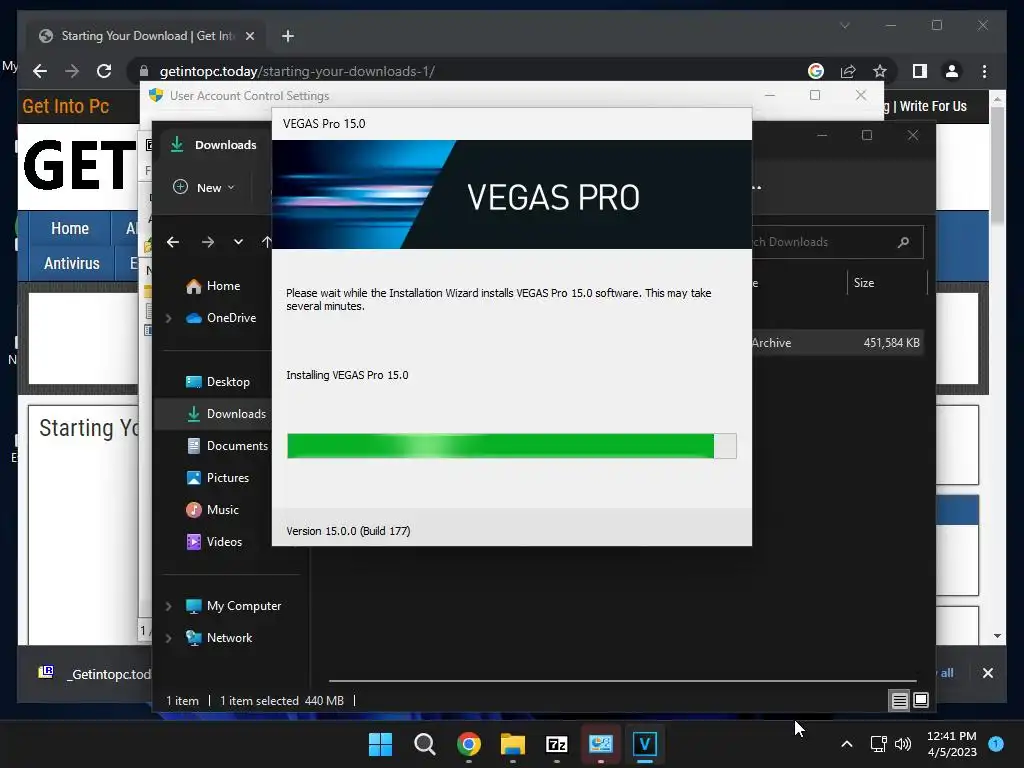Open VEGAS installer taskbar icon
The width and height of the screenshot is (1024, 768).
(x=645, y=744)
